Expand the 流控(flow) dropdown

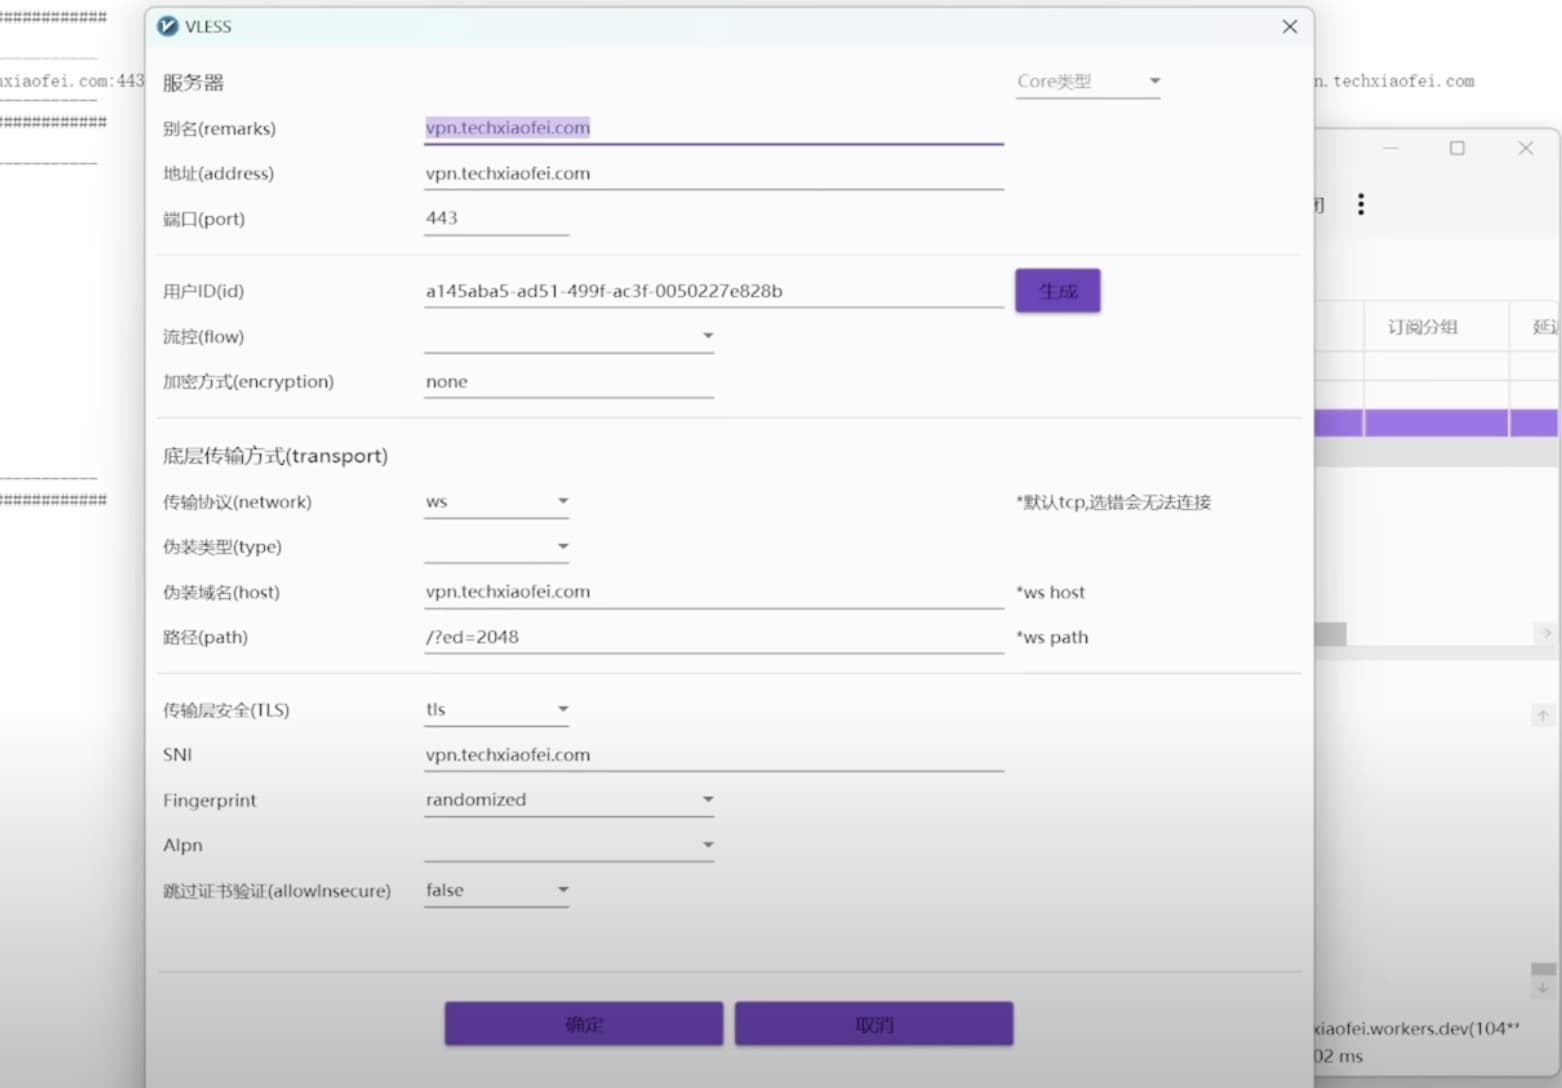pyautogui.click(x=568, y=337)
